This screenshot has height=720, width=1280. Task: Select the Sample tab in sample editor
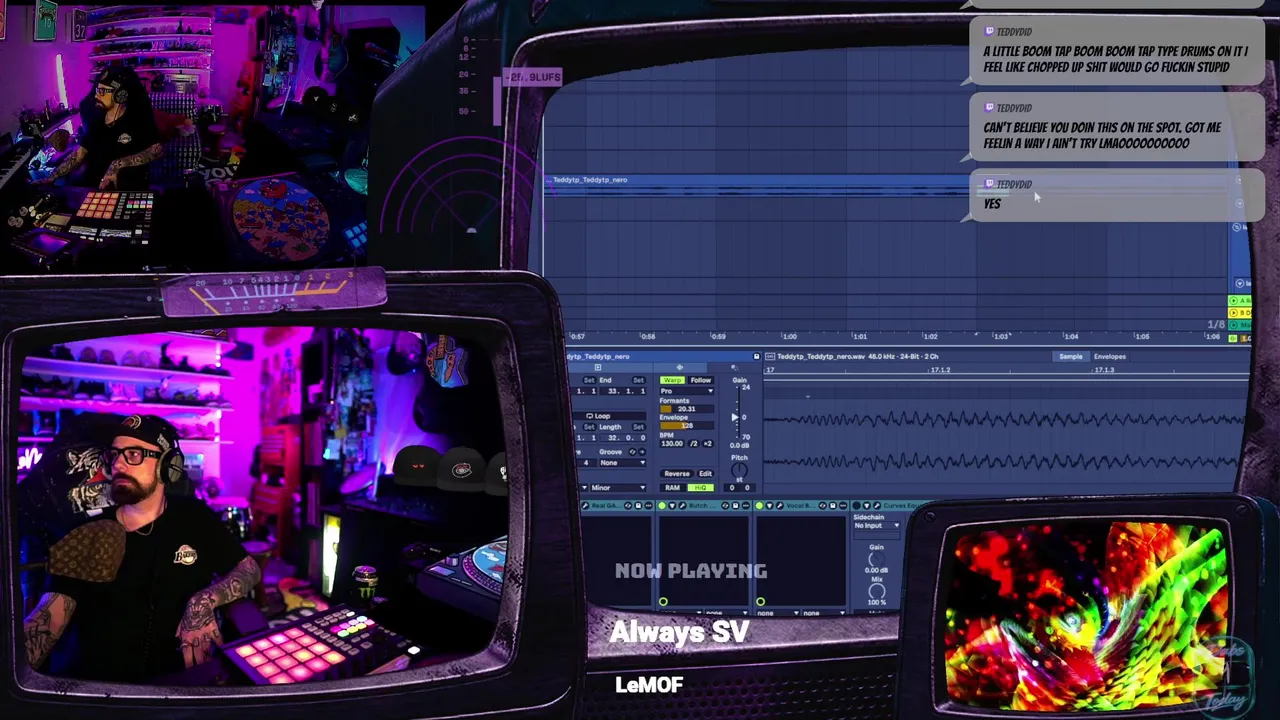(1071, 356)
